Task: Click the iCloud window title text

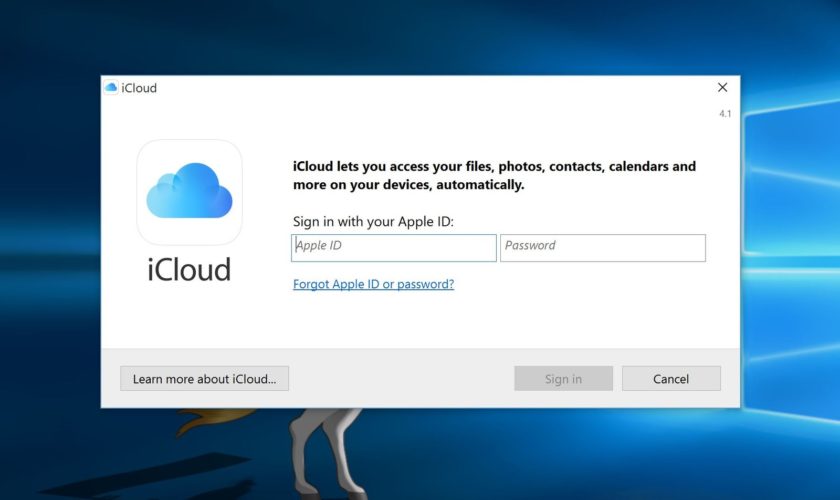Action: pyautogui.click(x=139, y=88)
